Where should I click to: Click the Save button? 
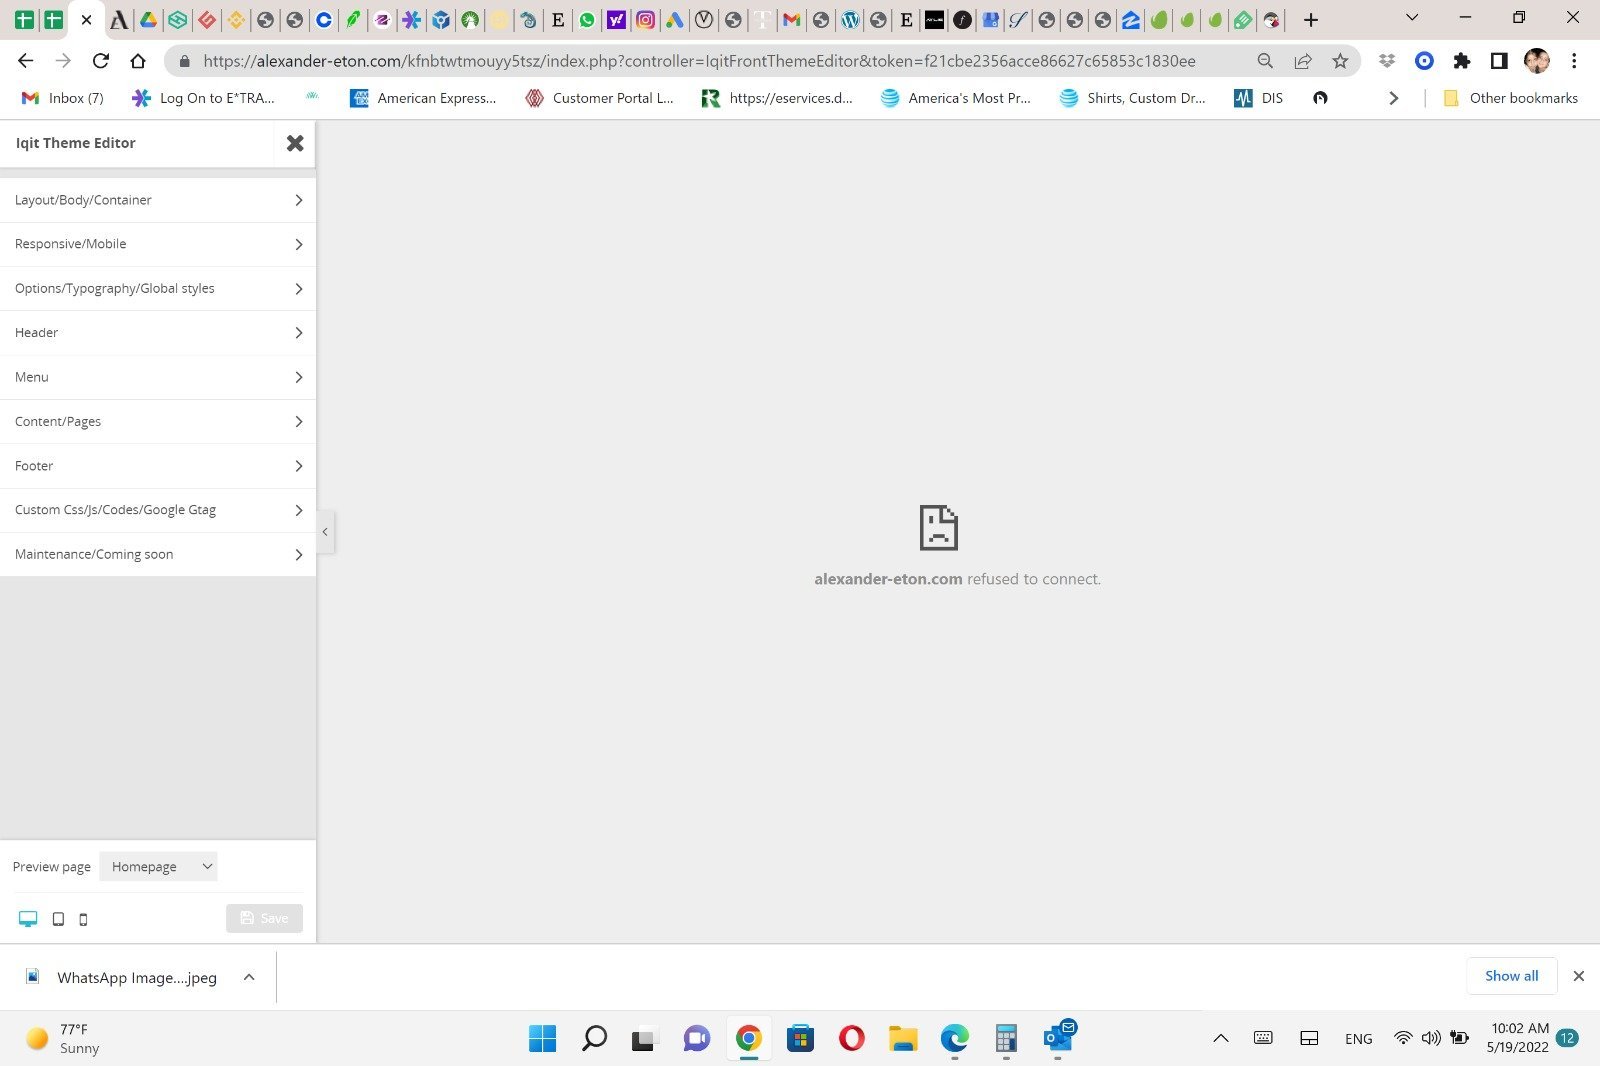click(264, 918)
